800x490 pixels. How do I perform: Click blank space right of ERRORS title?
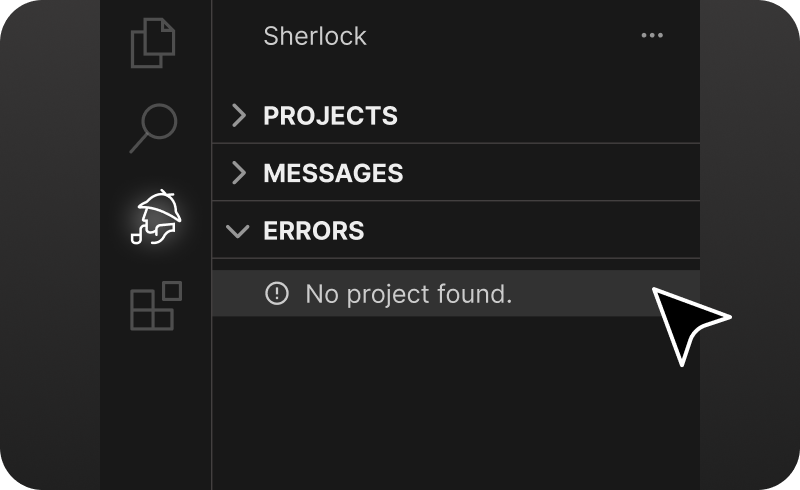click(530, 231)
